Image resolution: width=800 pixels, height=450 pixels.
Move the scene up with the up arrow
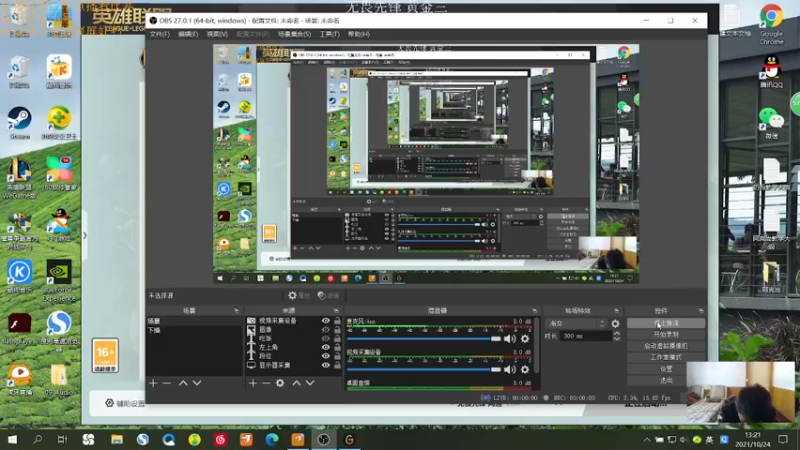click(183, 383)
